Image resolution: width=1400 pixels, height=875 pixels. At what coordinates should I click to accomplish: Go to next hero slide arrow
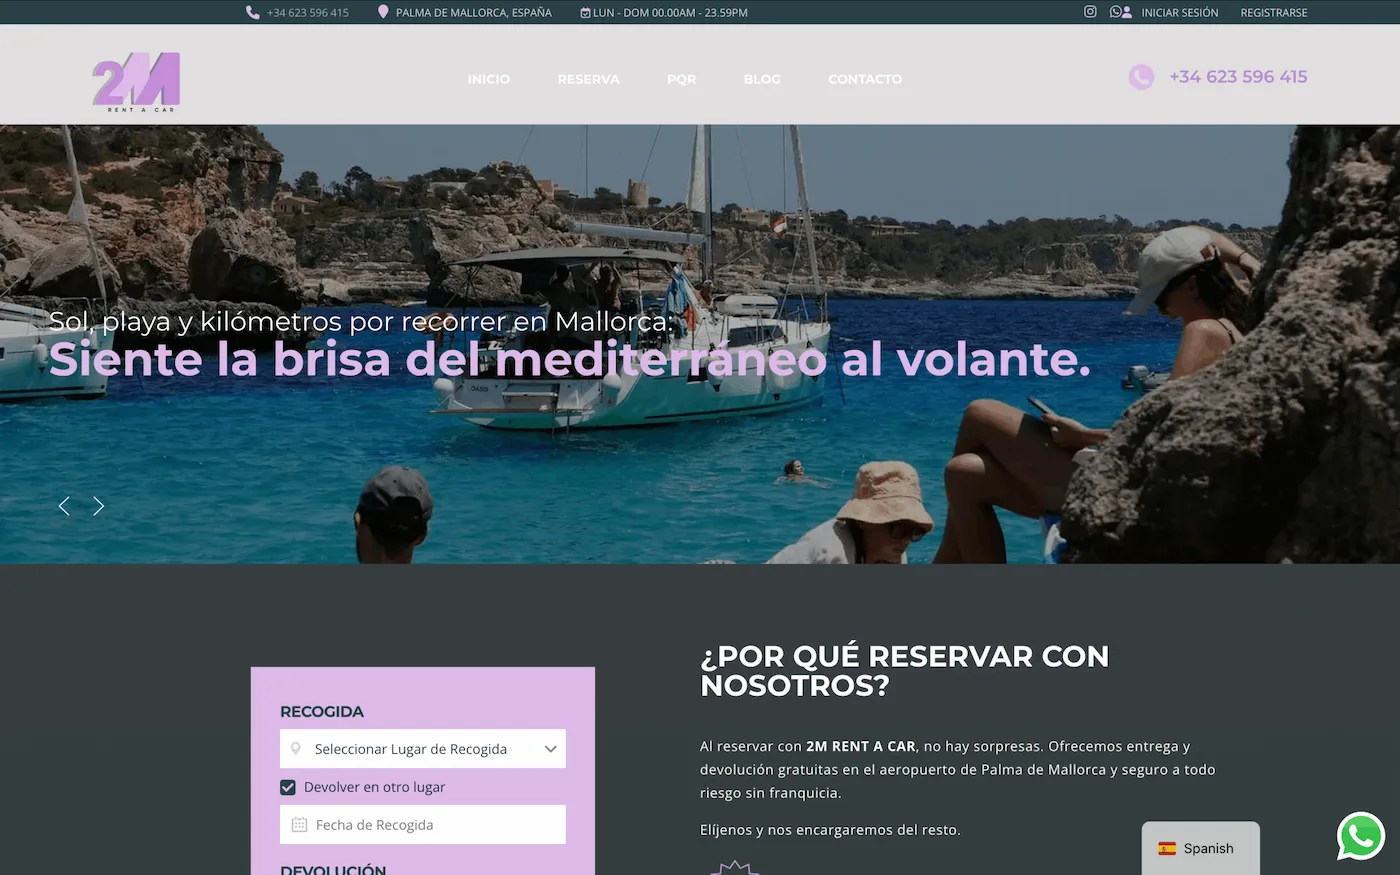pyautogui.click(x=99, y=506)
